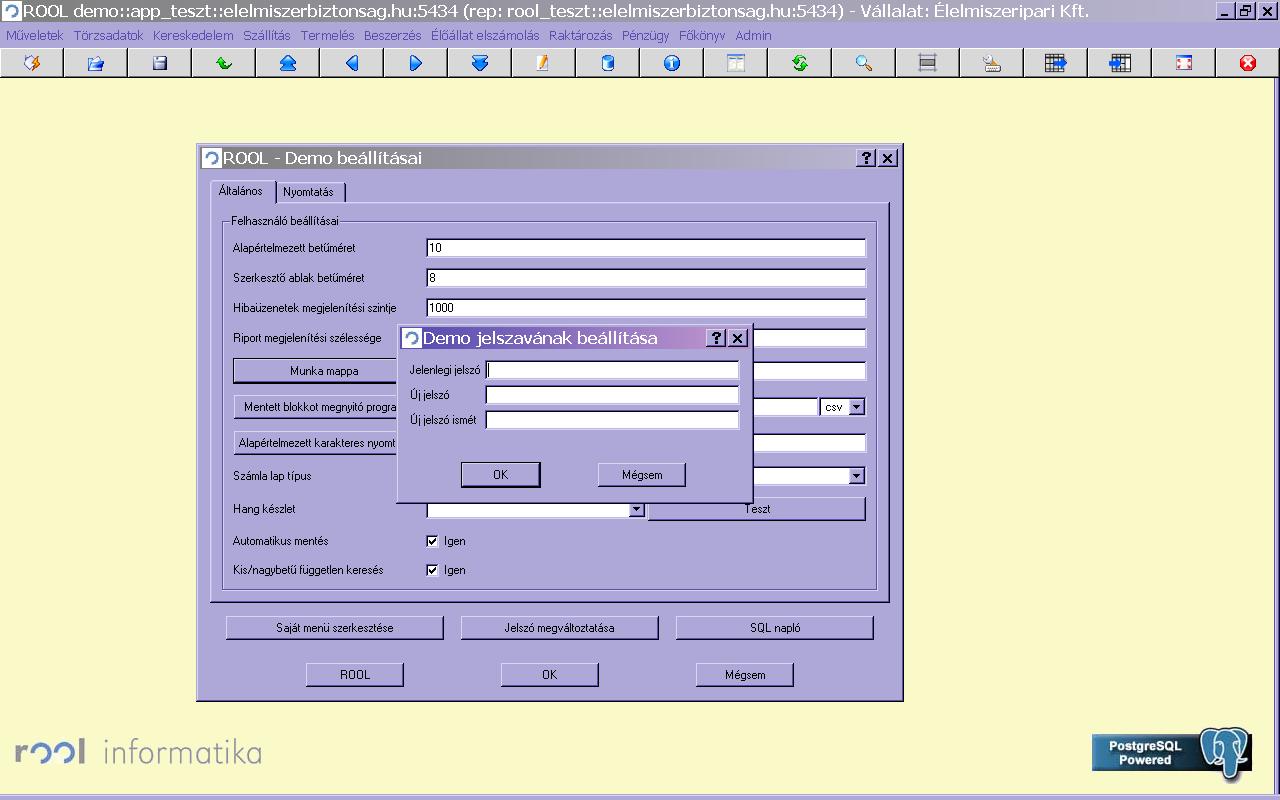Click the floppy disk save icon
This screenshot has width=1280, height=800.
pos(160,63)
